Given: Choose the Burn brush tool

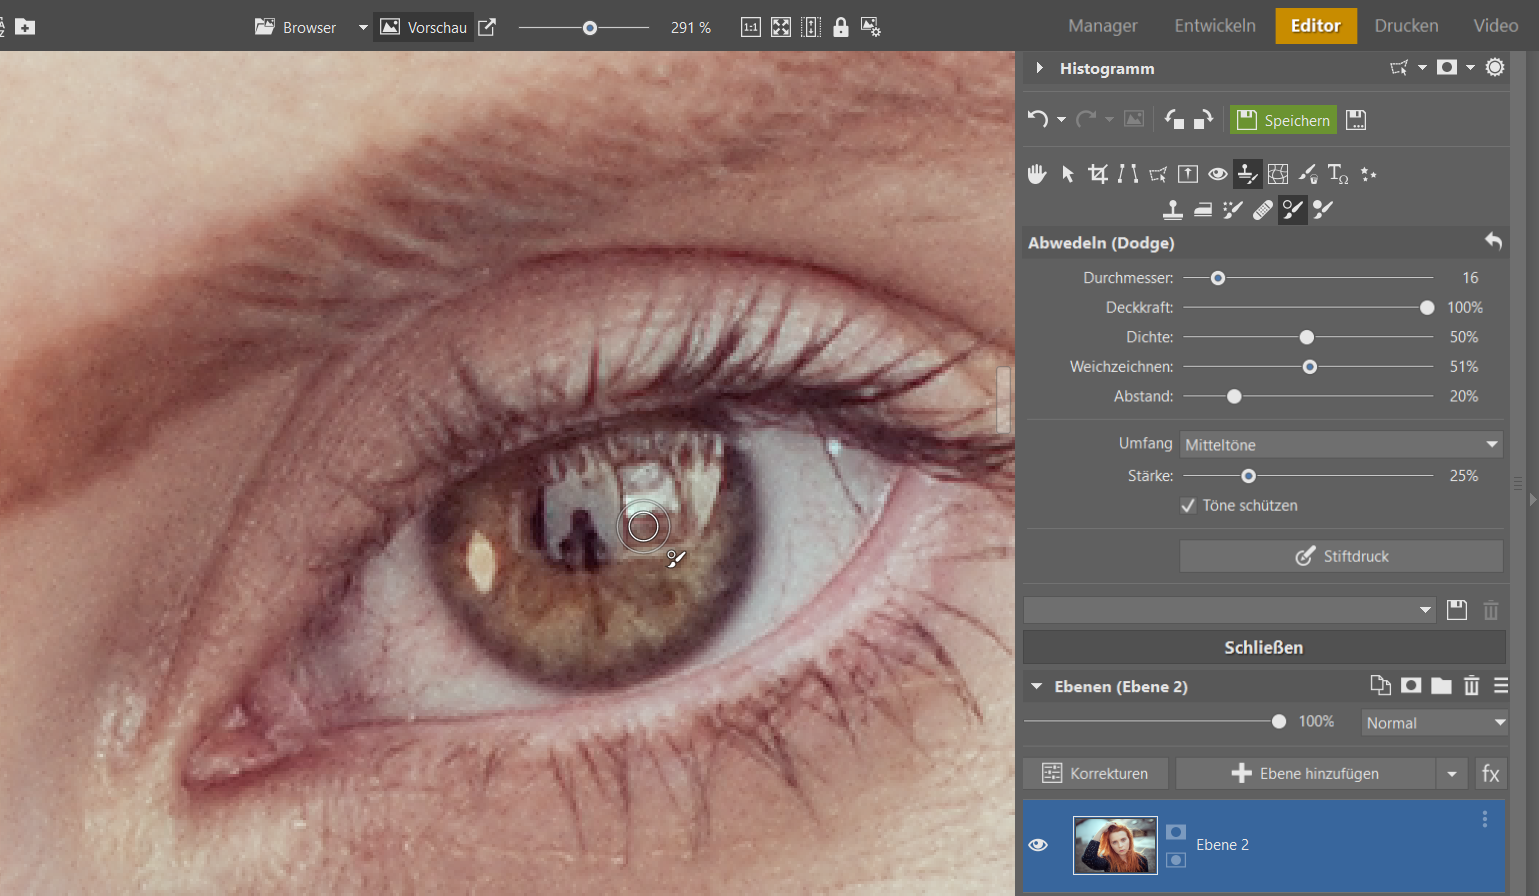Looking at the screenshot, I should click(x=1323, y=209).
